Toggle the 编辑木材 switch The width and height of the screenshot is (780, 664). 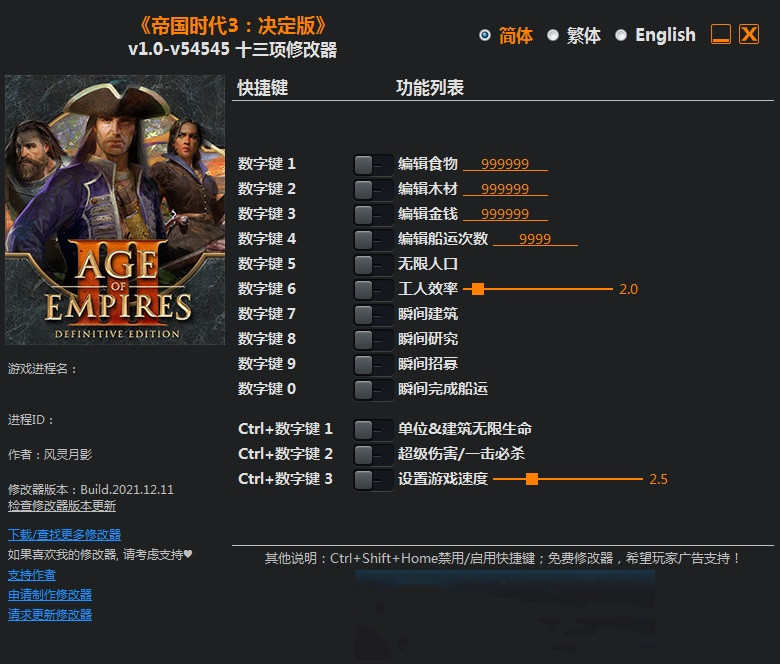373,190
